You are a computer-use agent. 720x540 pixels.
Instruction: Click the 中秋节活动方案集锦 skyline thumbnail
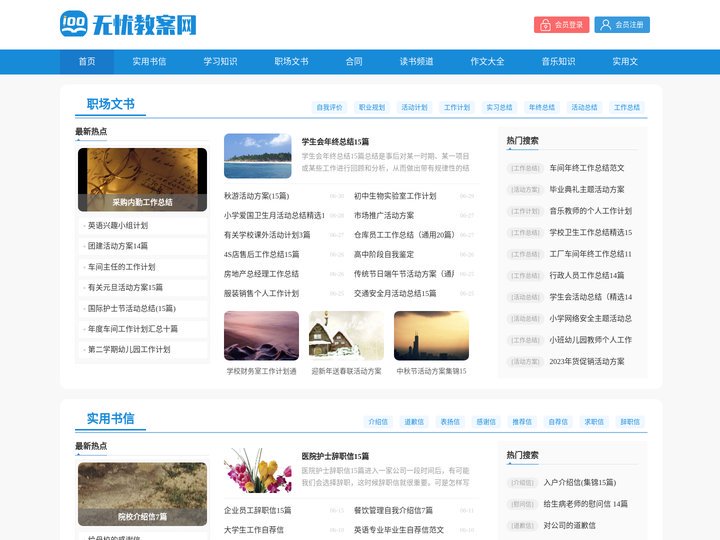(431, 336)
